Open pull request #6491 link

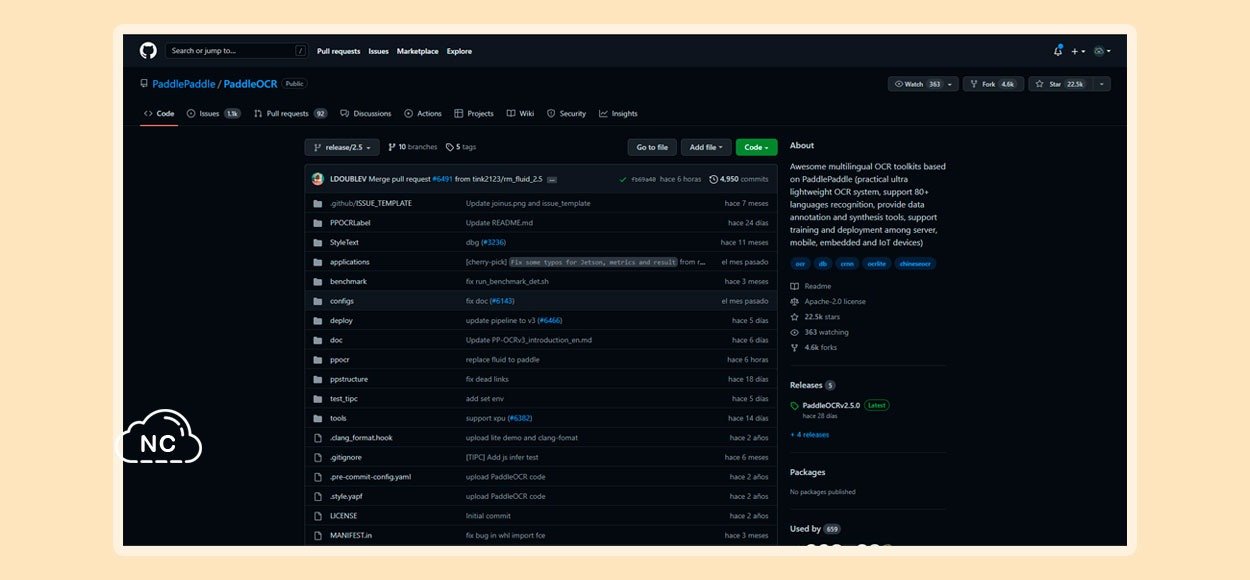pyautogui.click(x=442, y=179)
